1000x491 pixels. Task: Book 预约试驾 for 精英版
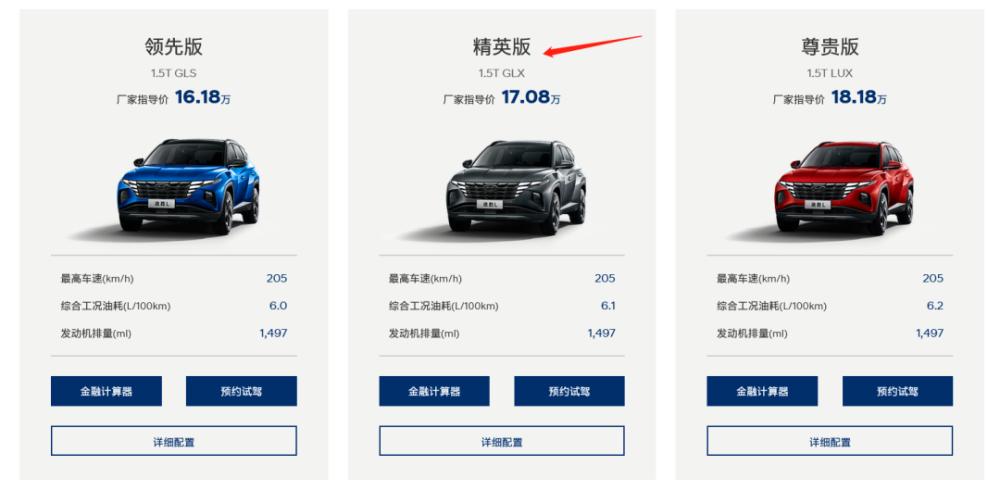click(x=570, y=391)
